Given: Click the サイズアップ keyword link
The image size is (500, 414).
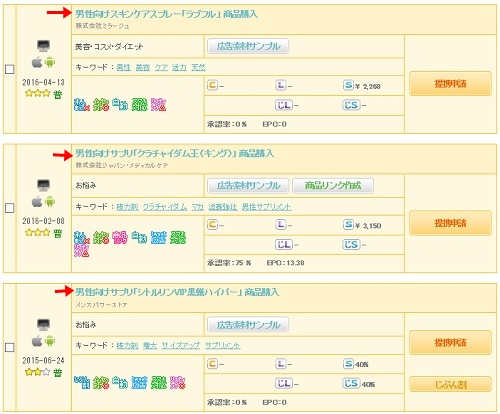Looking at the screenshot, I should pos(181,346).
